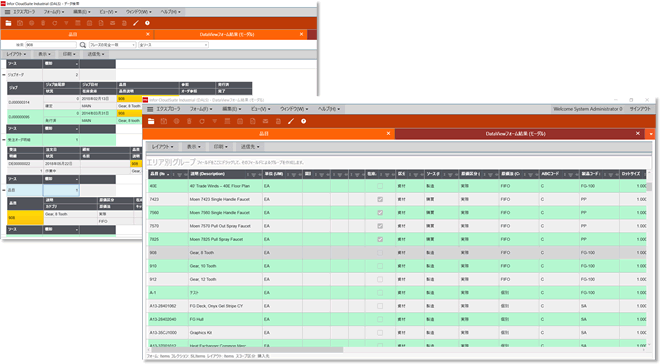Open フォーム menu in front window
This screenshot has width=660, height=364.
(x=200, y=109)
